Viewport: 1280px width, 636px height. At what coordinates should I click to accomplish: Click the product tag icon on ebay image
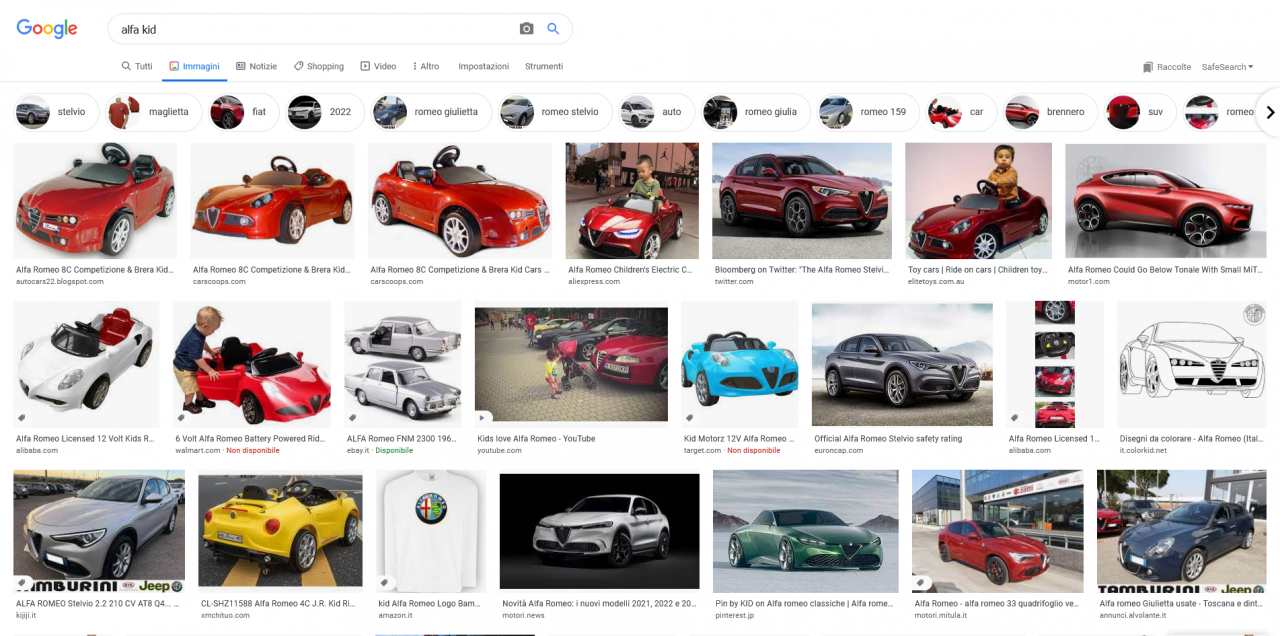354,418
